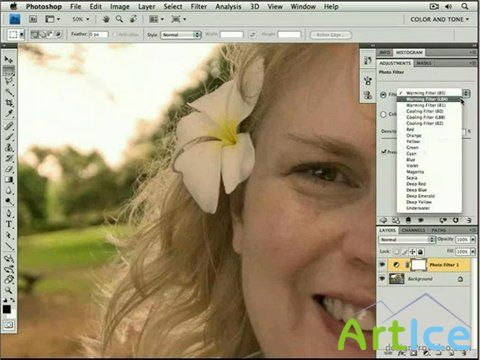The width and height of the screenshot is (480, 360).
Task: Choose Warming Filter (LBA) from list
Action: point(429,99)
